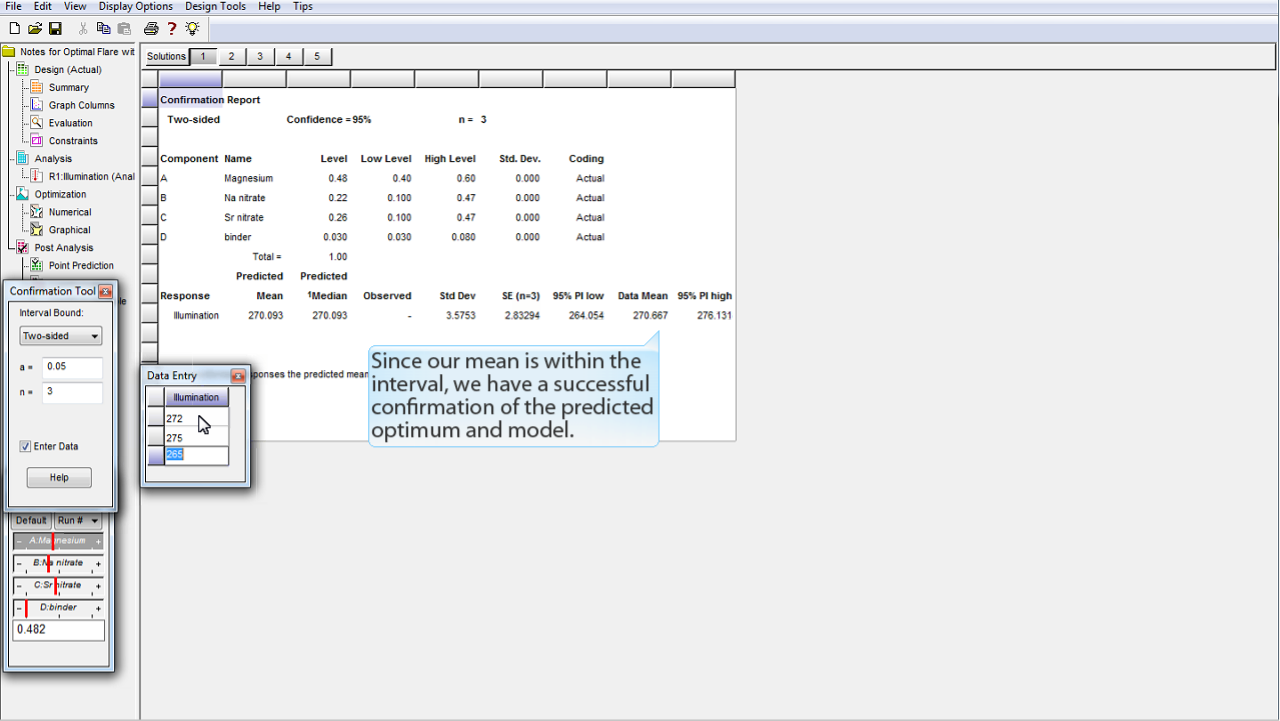Toggle the Enter Data checkbox
The image size is (1280, 721).
[25, 447]
